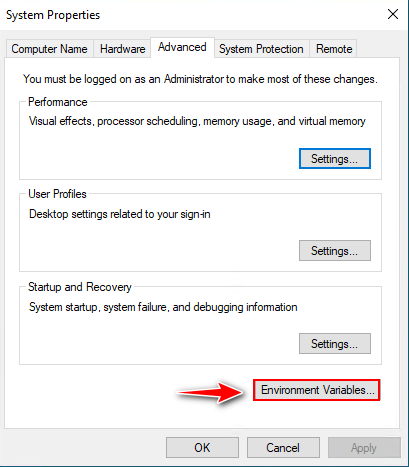Screen dimensions: 409x467
Task: Click the Administrator logon notice text
Action: (x=200, y=79)
